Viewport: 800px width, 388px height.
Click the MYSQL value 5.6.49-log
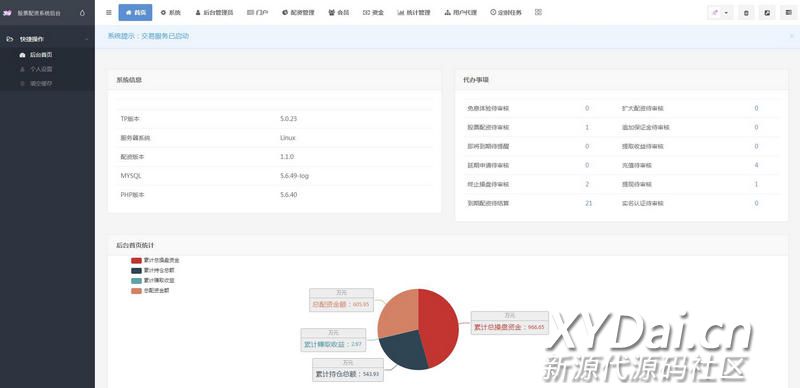294,176
